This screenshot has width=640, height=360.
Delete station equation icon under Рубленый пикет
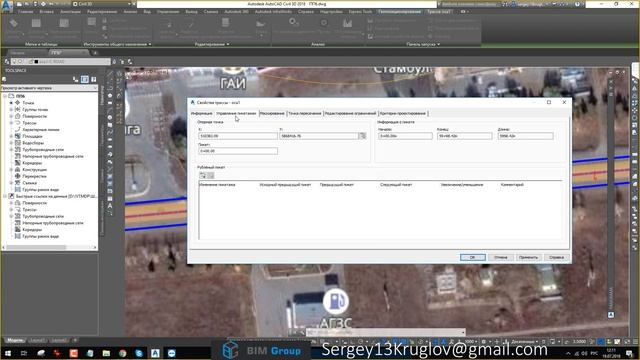(x=211, y=175)
